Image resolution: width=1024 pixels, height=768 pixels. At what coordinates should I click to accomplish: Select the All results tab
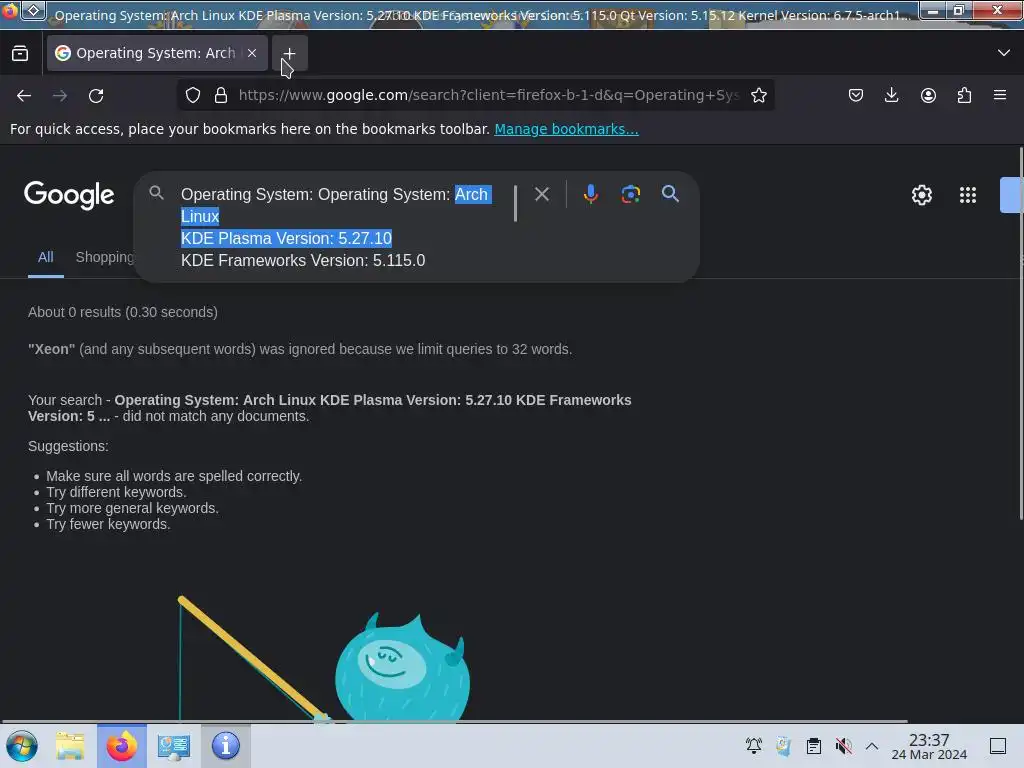coord(46,257)
